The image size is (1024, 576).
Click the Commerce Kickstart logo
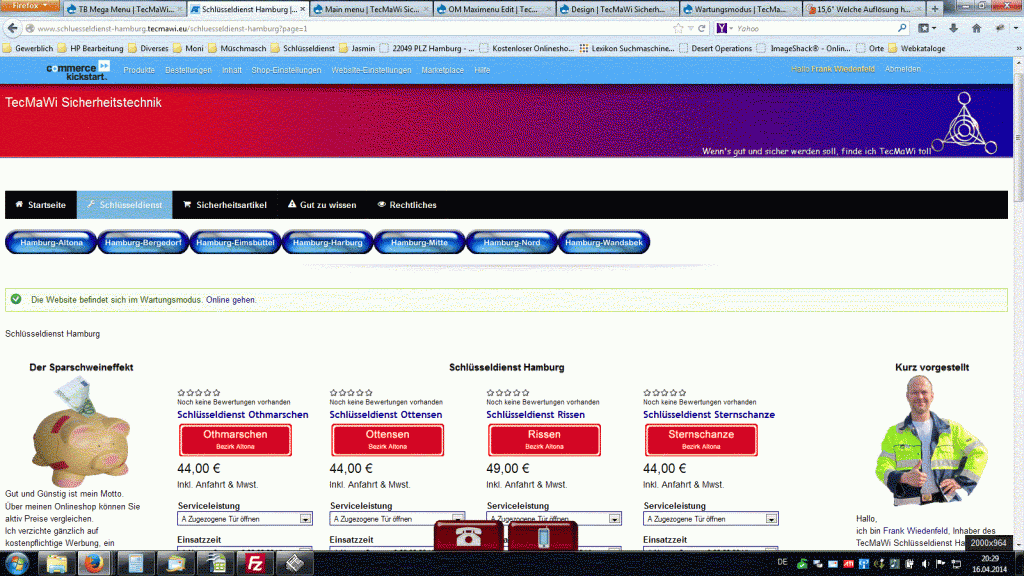pyautogui.click(x=77, y=69)
